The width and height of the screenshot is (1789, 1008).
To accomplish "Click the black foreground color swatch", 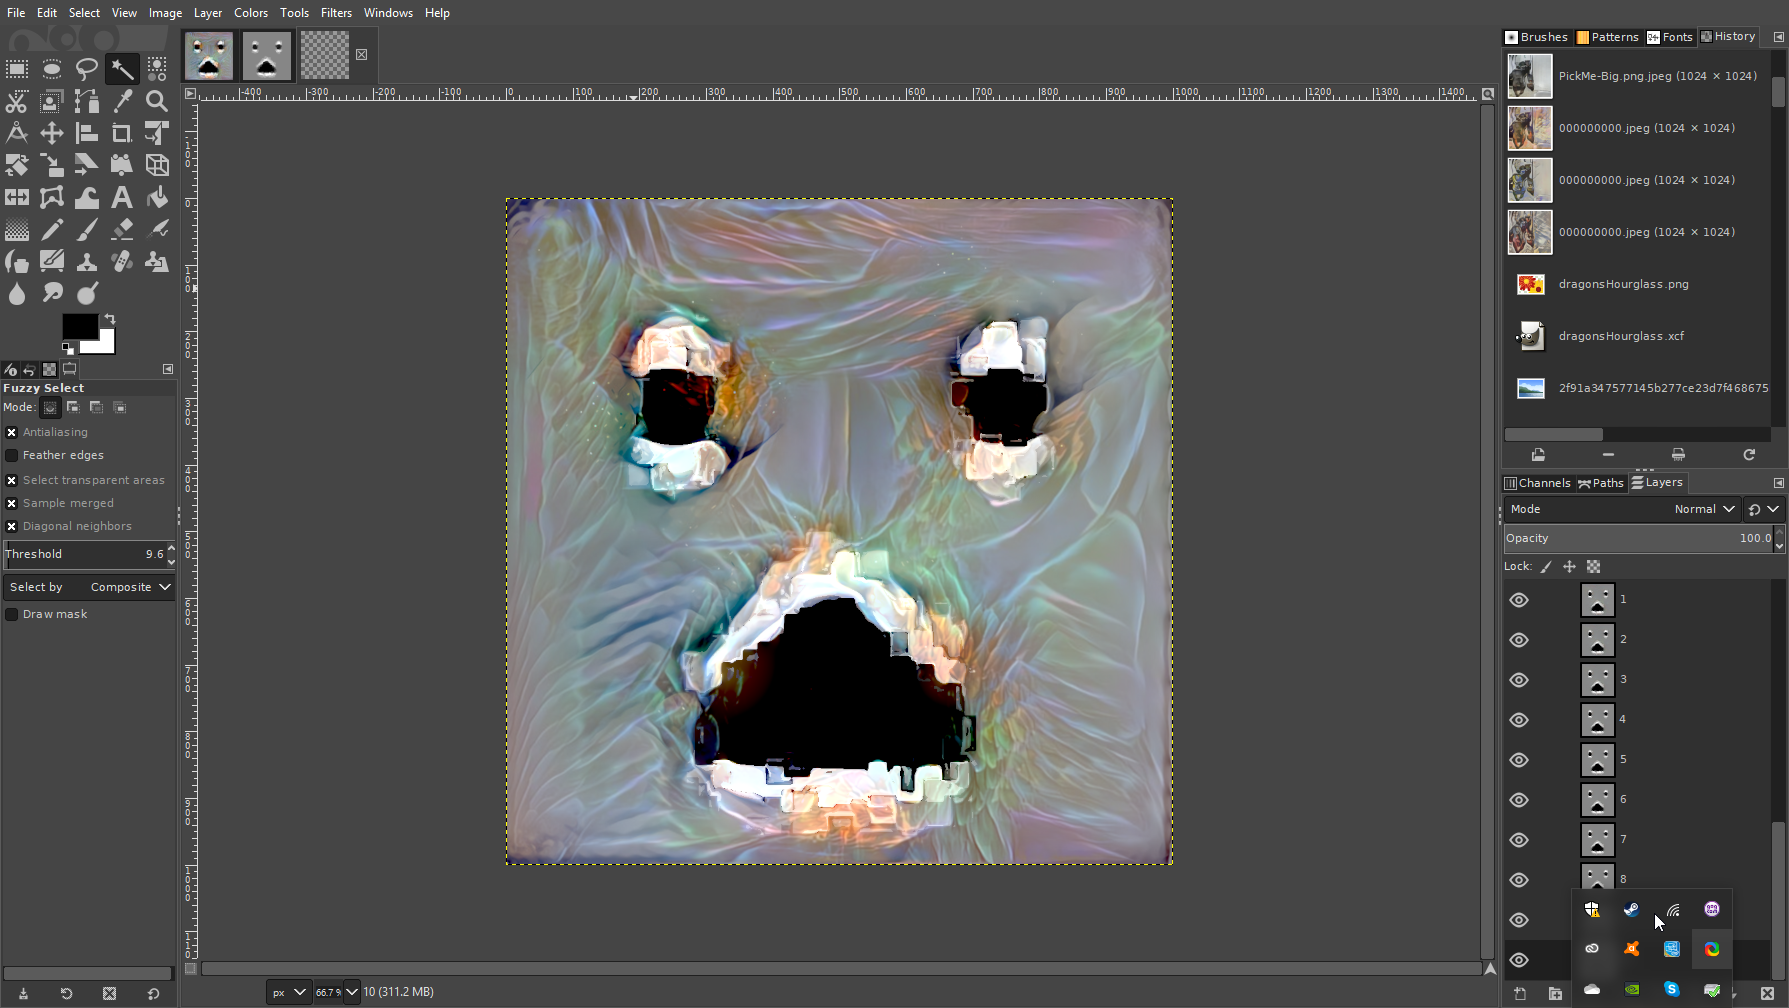I will (79, 326).
